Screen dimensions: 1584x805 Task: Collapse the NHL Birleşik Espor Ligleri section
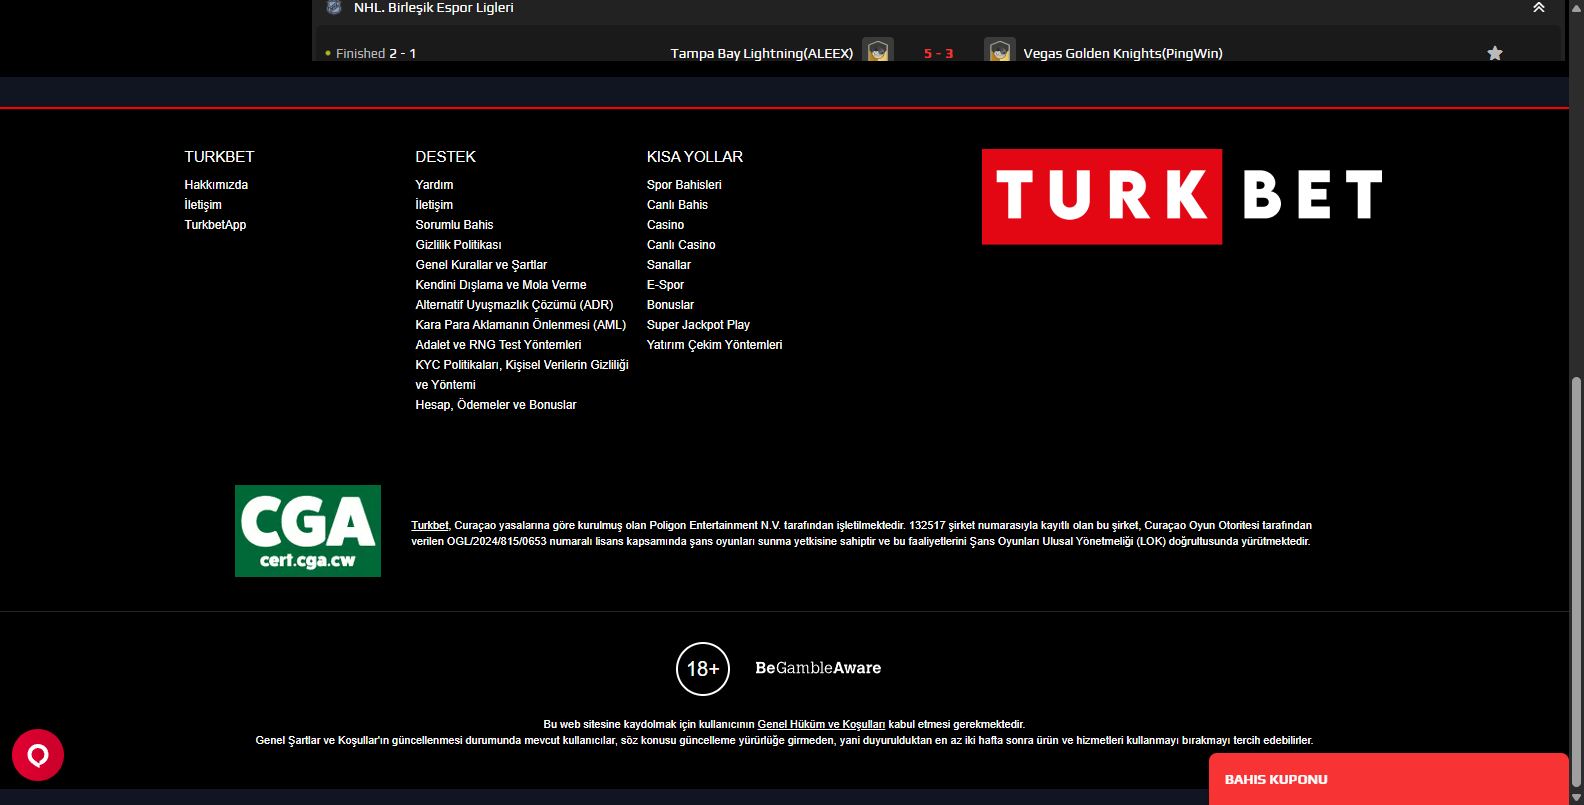1538,8
